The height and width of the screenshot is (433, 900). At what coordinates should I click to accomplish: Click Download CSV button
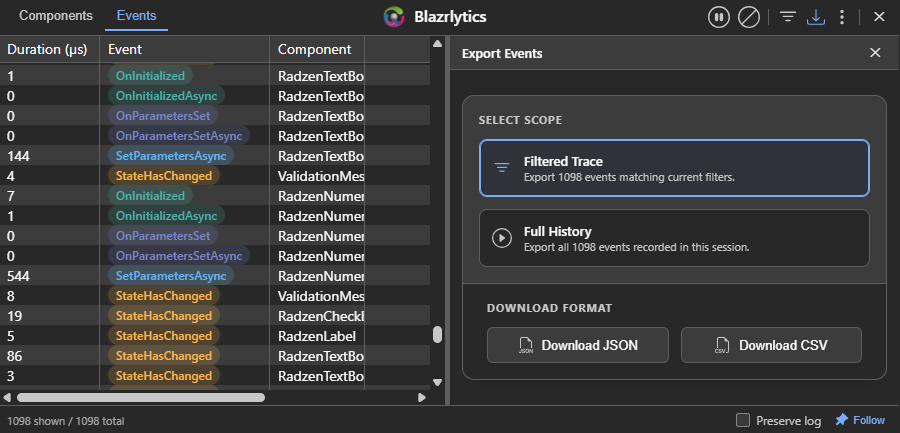click(x=771, y=345)
